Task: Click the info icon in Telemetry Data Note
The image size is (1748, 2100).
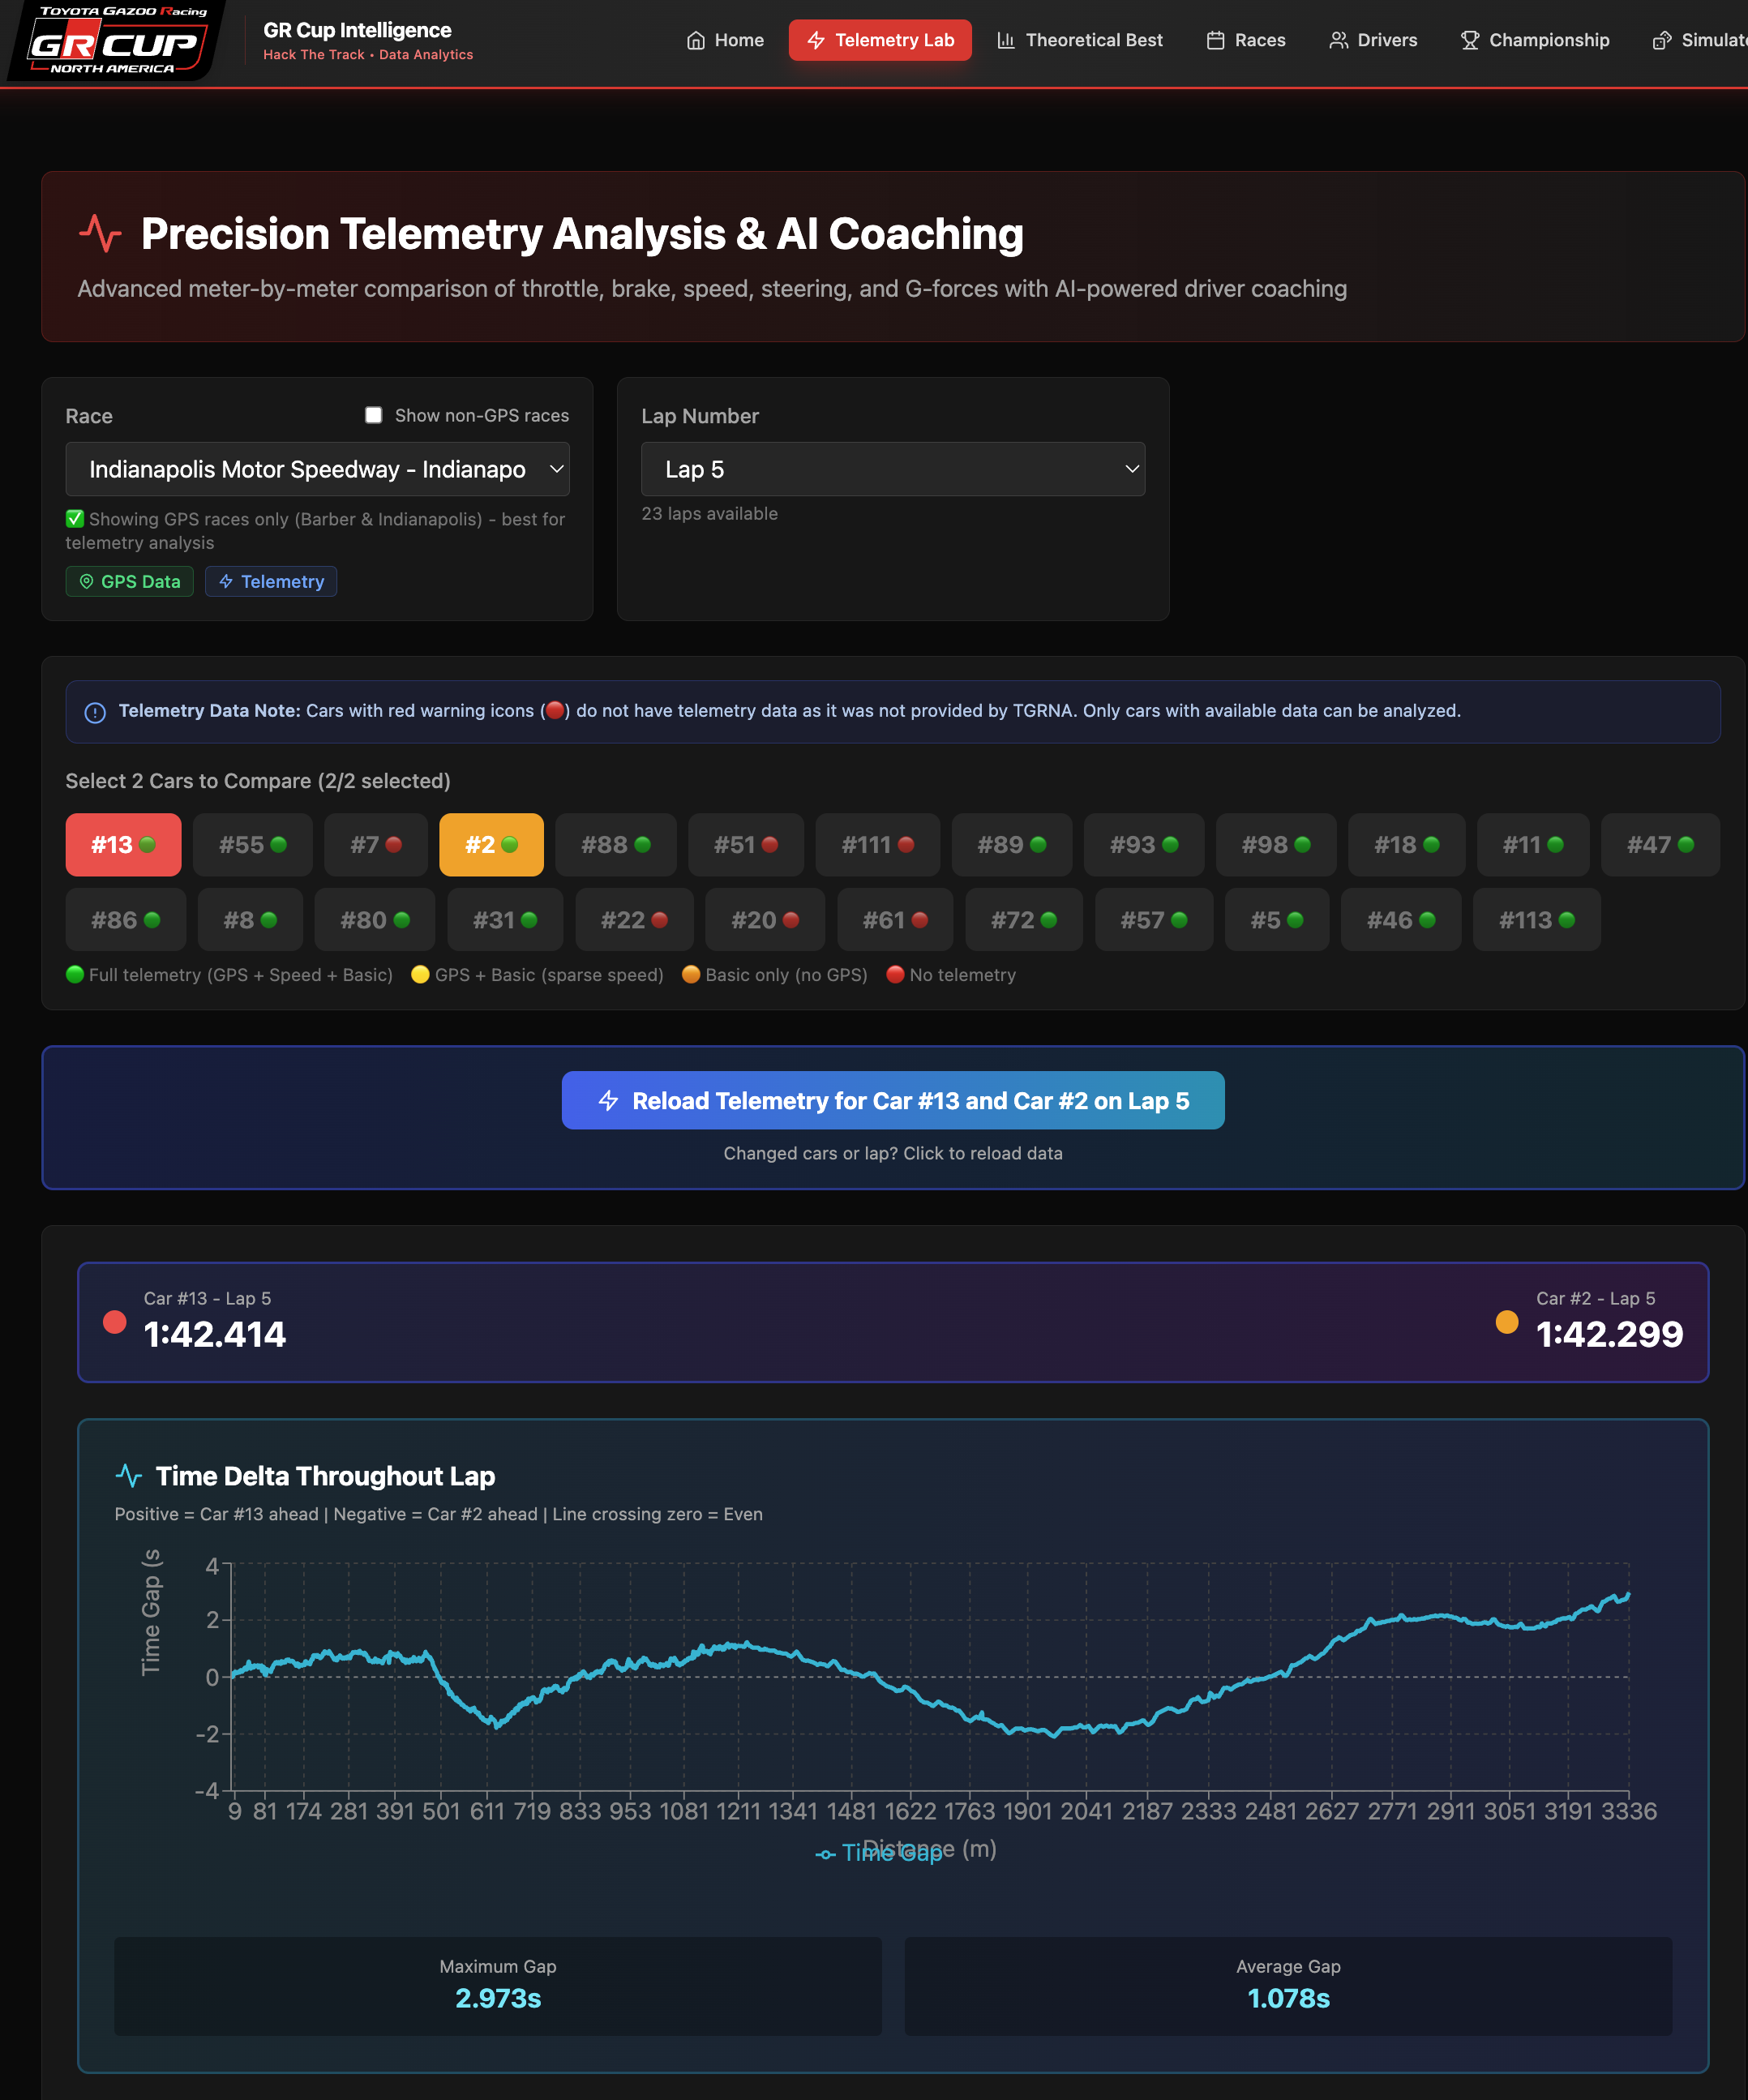Action: tap(95, 712)
